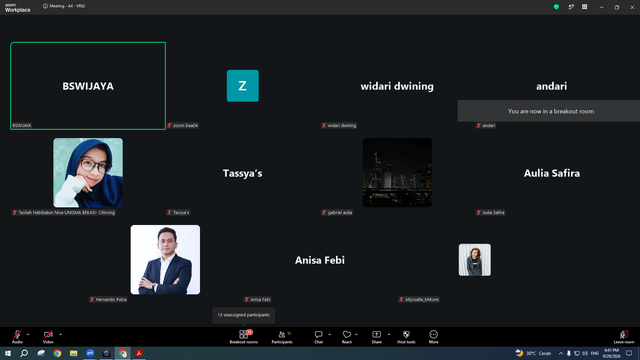The height and width of the screenshot is (360, 640).
Task: Open the active Chrome window on taskbar
Action: [x=123, y=353]
